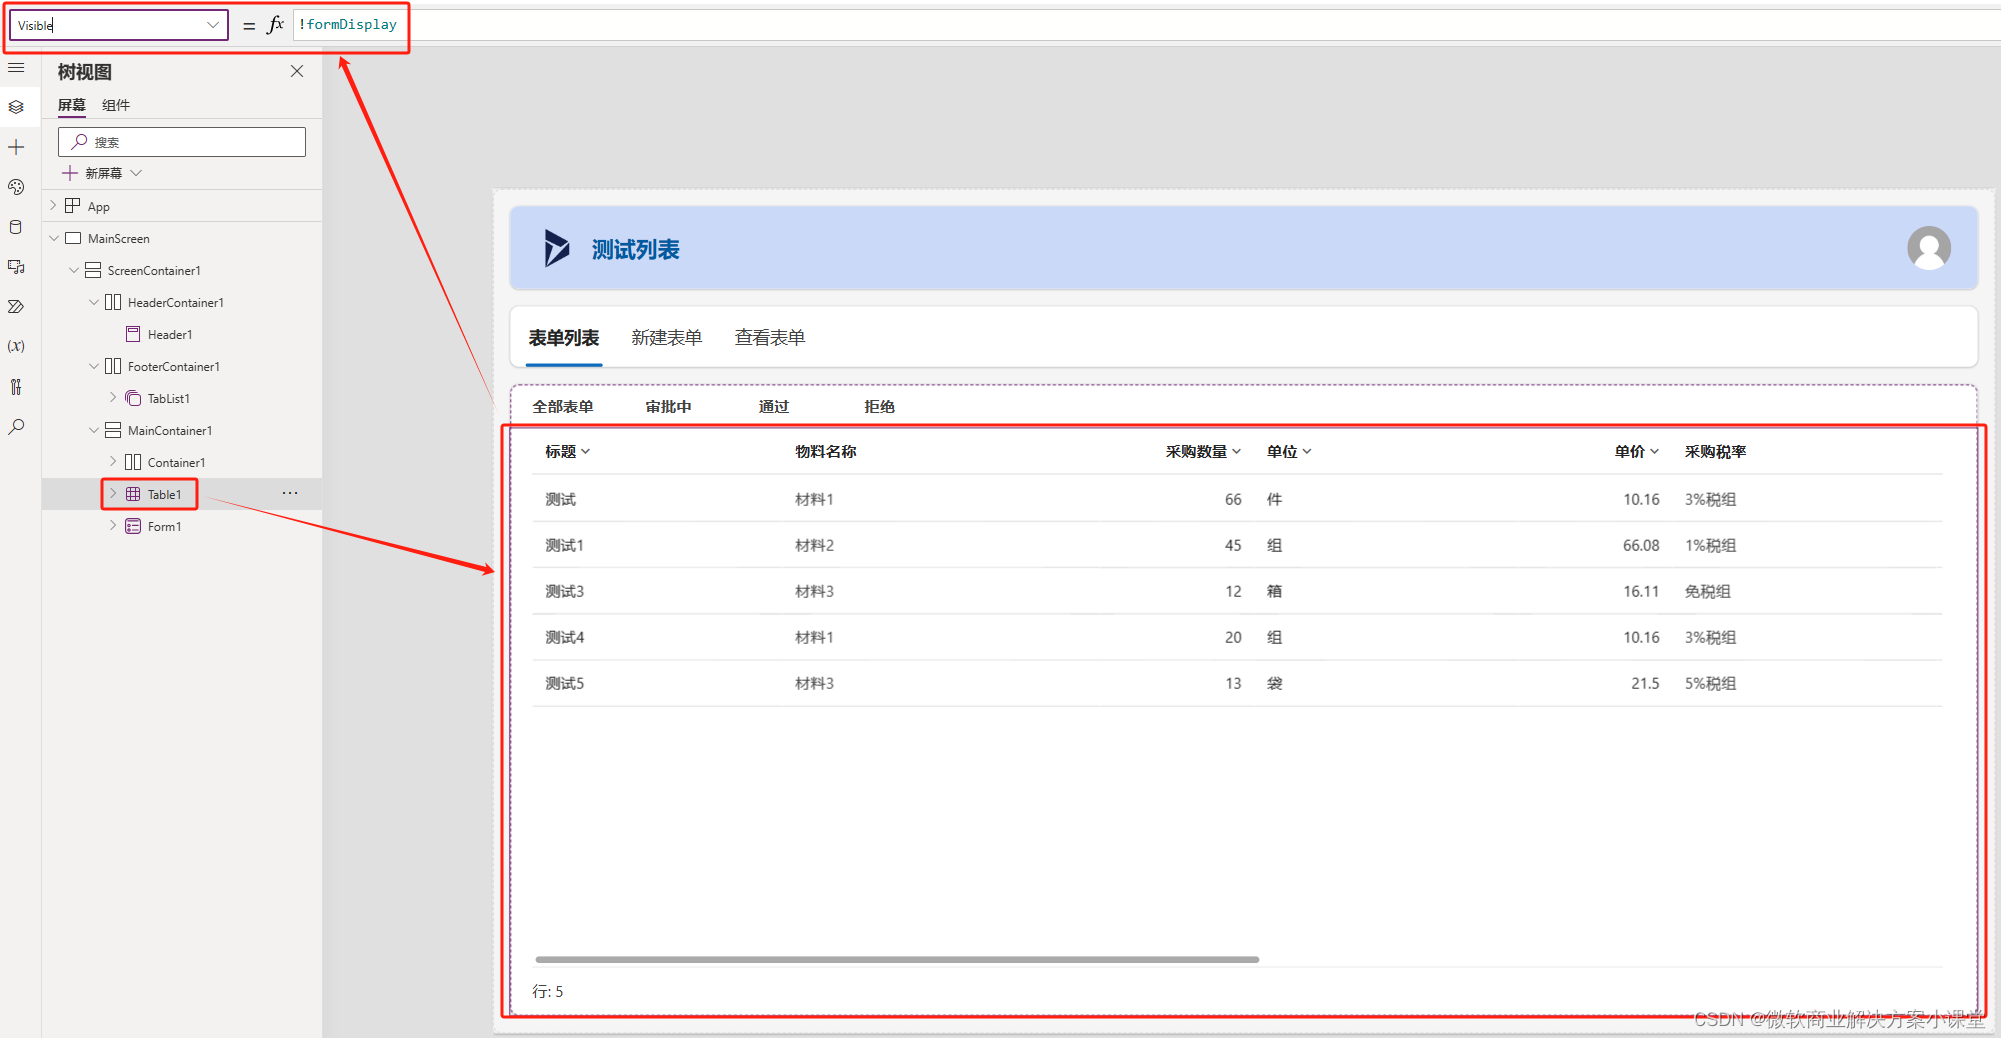Open the Insert panel from the sidebar
2001x1038 pixels.
[16, 146]
